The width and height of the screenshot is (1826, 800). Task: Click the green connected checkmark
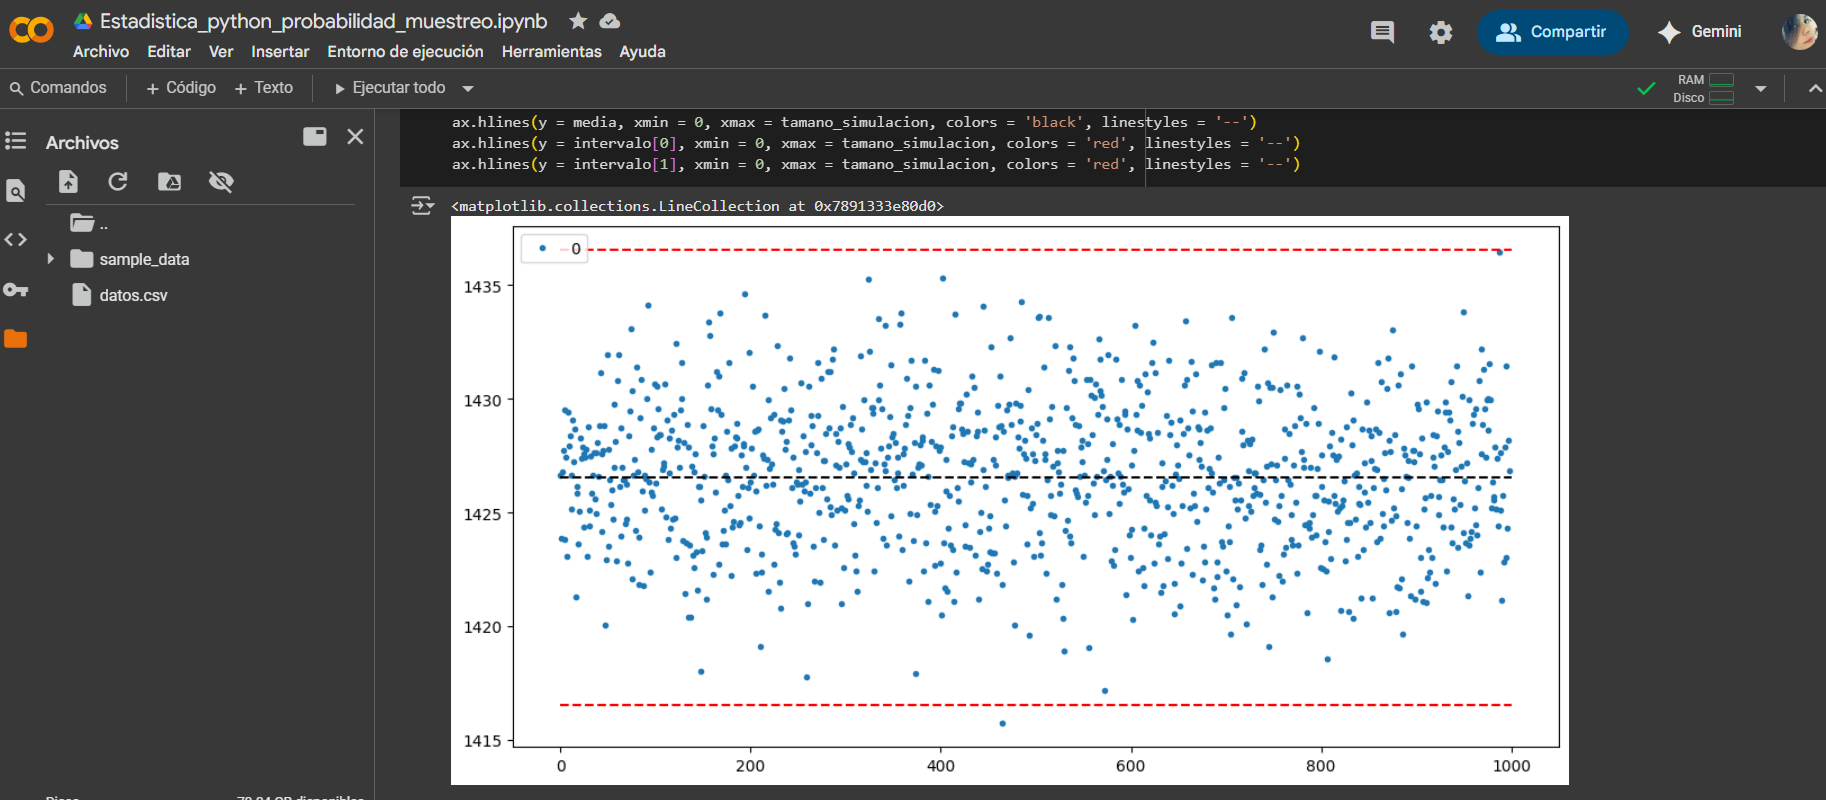(x=1646, y=89)
